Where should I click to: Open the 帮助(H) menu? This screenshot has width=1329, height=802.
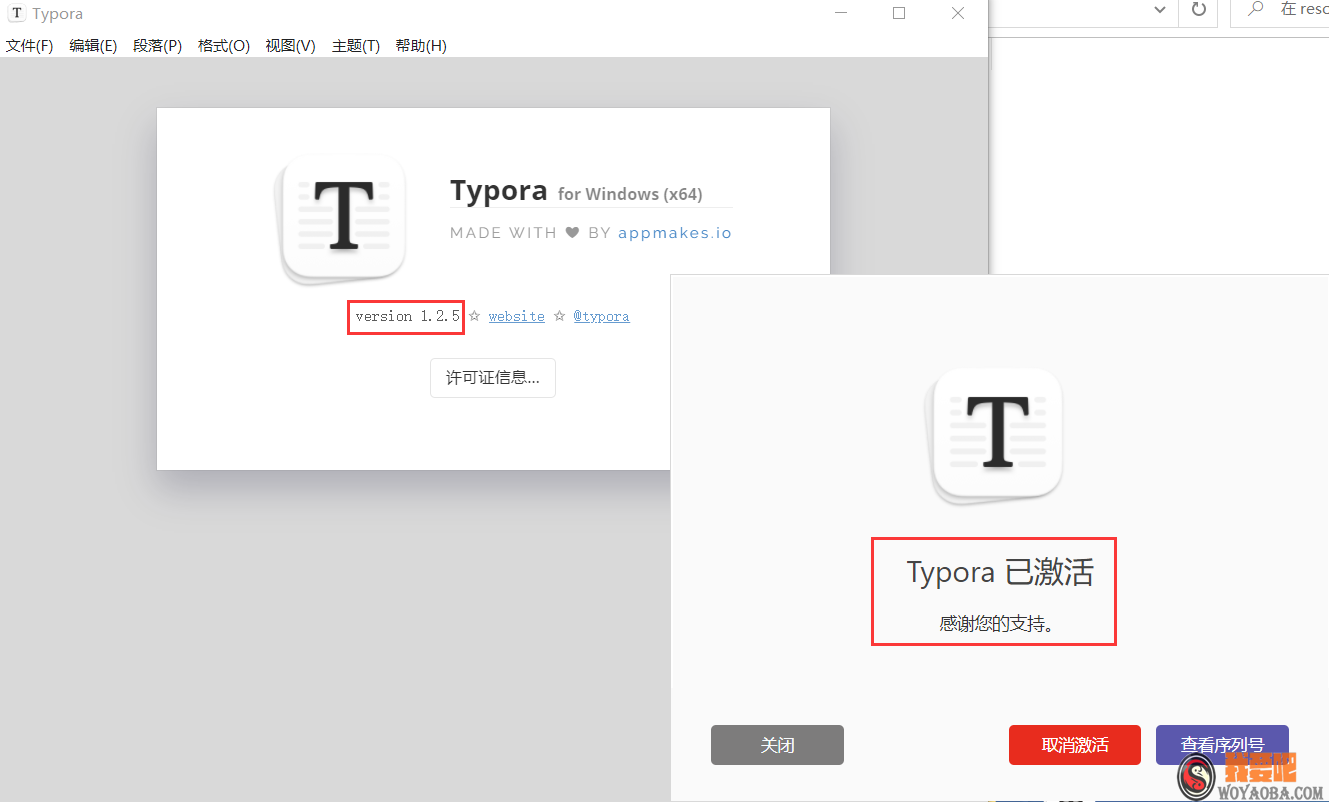pyautogui.click(x=421, y=46)
